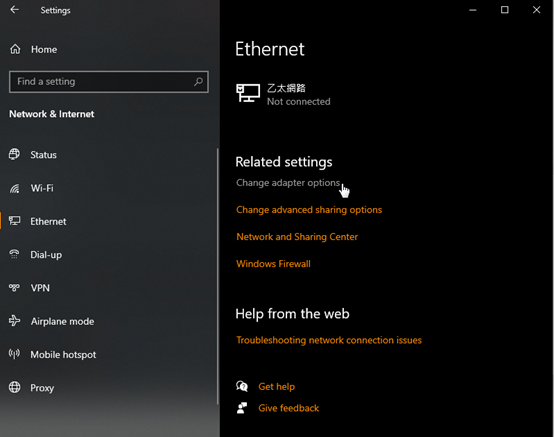Click the Dial-up phone icon
The height and width of the screenshot is (437, 554).
coord(14,254)
